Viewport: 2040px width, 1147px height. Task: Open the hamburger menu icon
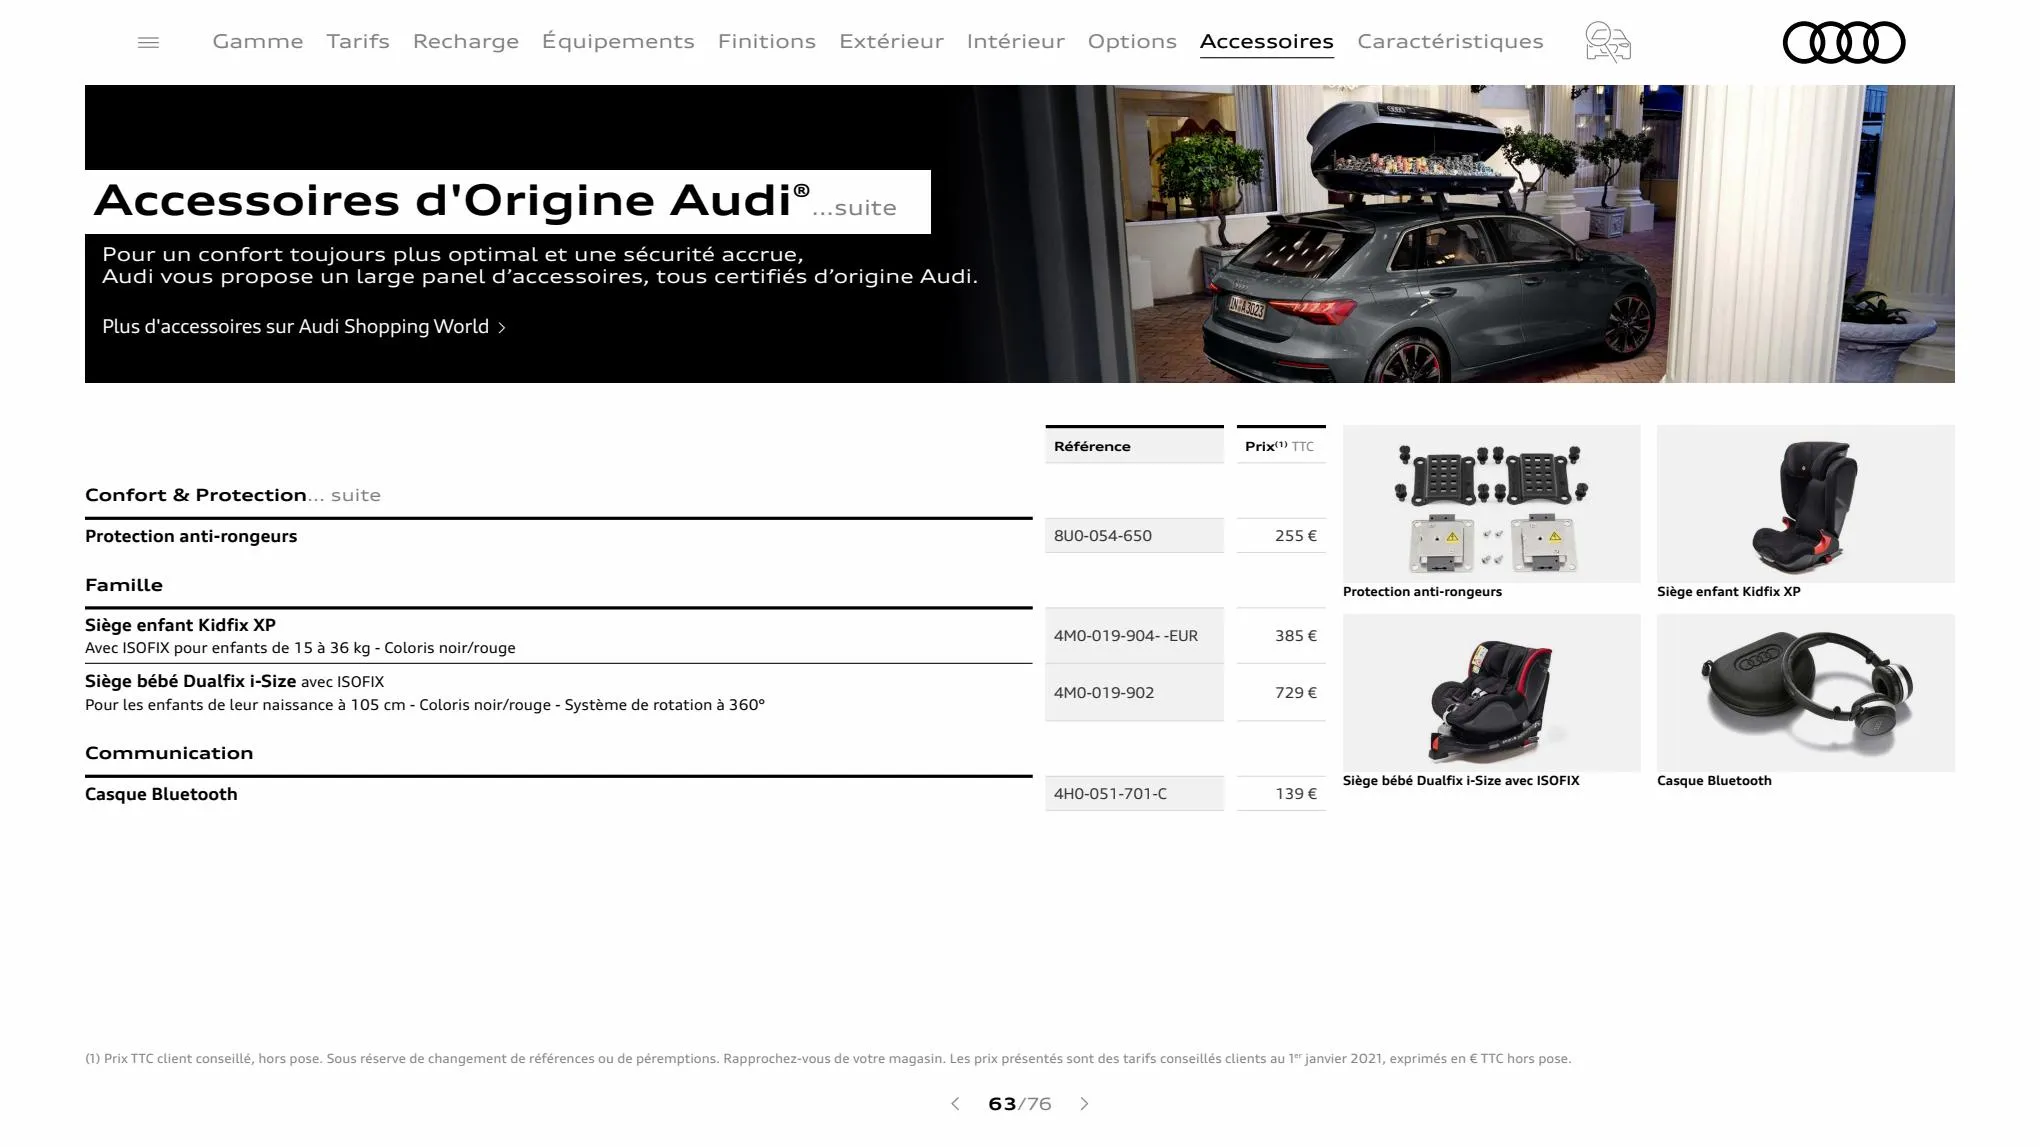pos(148,42)
